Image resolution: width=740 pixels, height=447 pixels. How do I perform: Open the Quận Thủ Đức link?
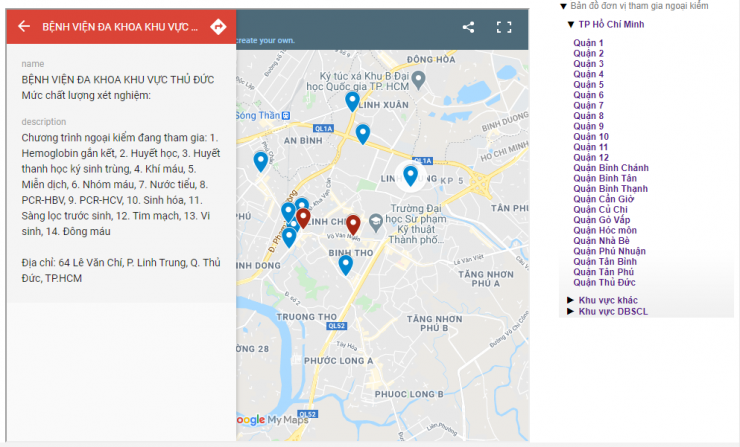601,282
